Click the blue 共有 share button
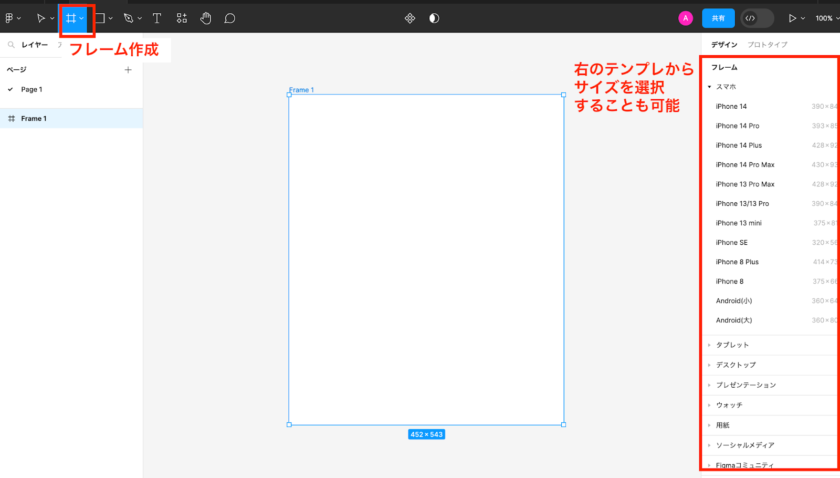The height and width of the screenshot is (478, 840). [x=718, y=18]
